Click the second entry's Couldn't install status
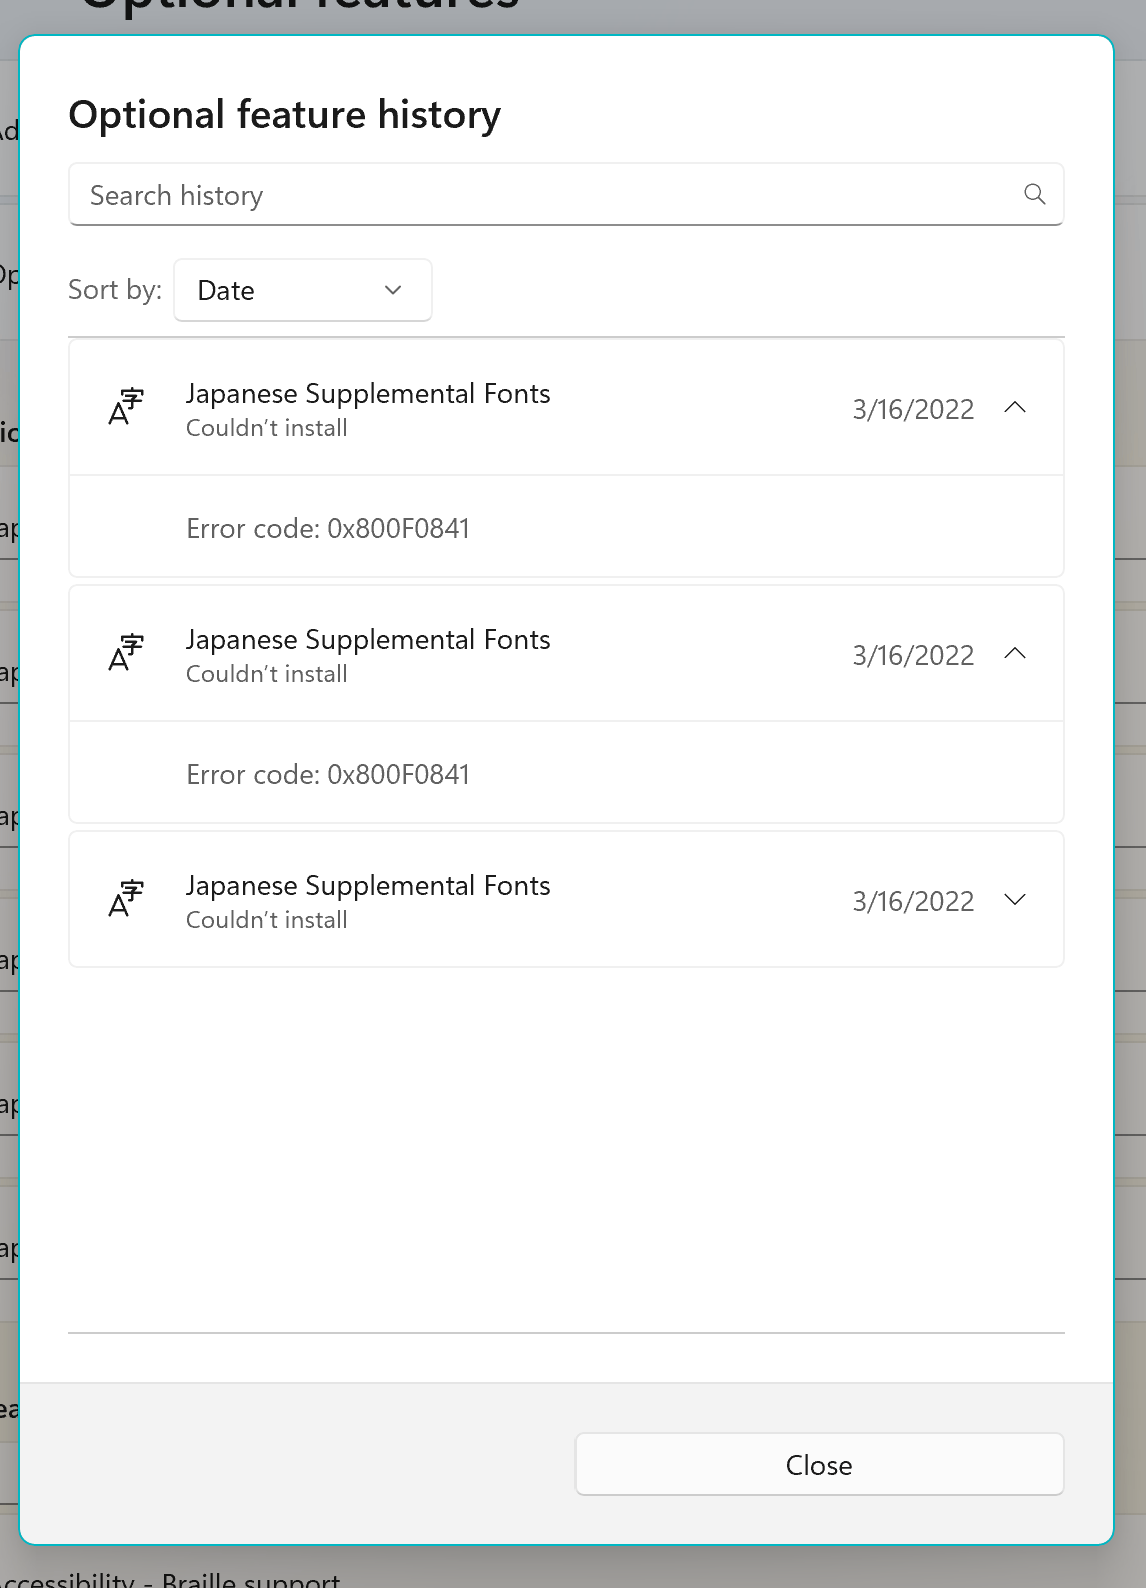 (267, 674)
